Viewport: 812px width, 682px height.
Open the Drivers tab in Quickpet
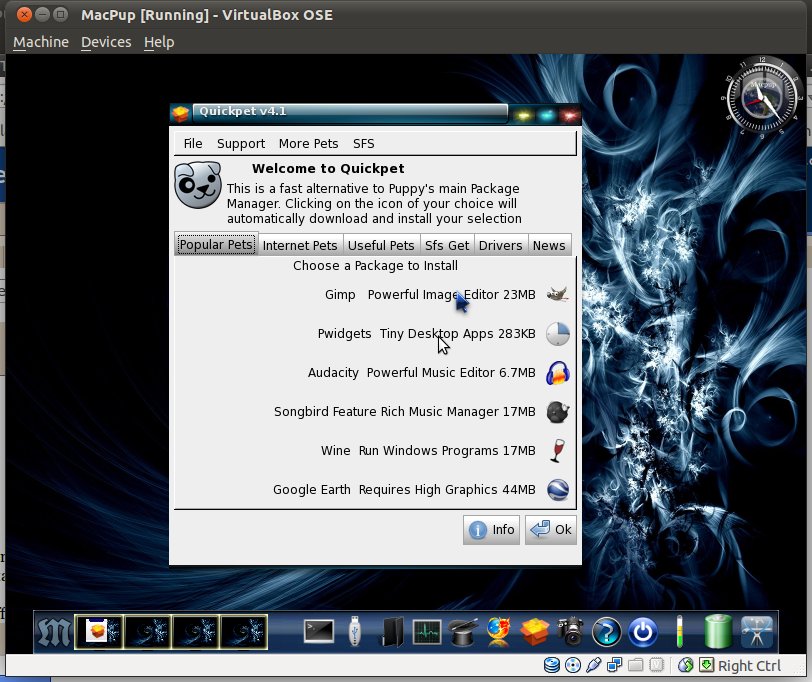(500, 244)
